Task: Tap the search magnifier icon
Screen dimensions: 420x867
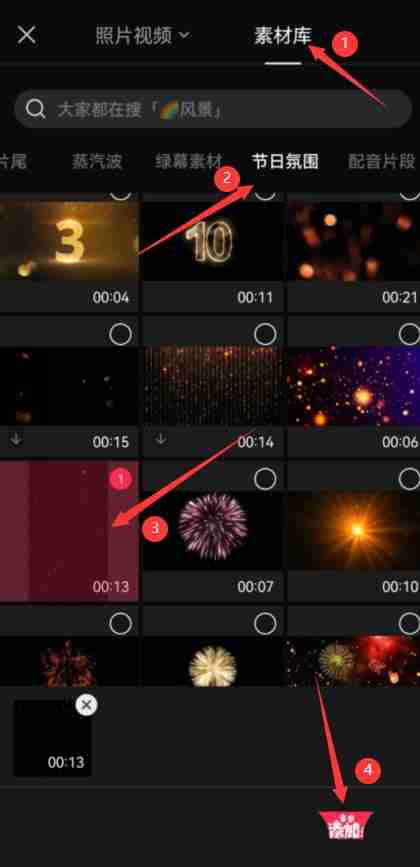Action: tap(35, 109)
